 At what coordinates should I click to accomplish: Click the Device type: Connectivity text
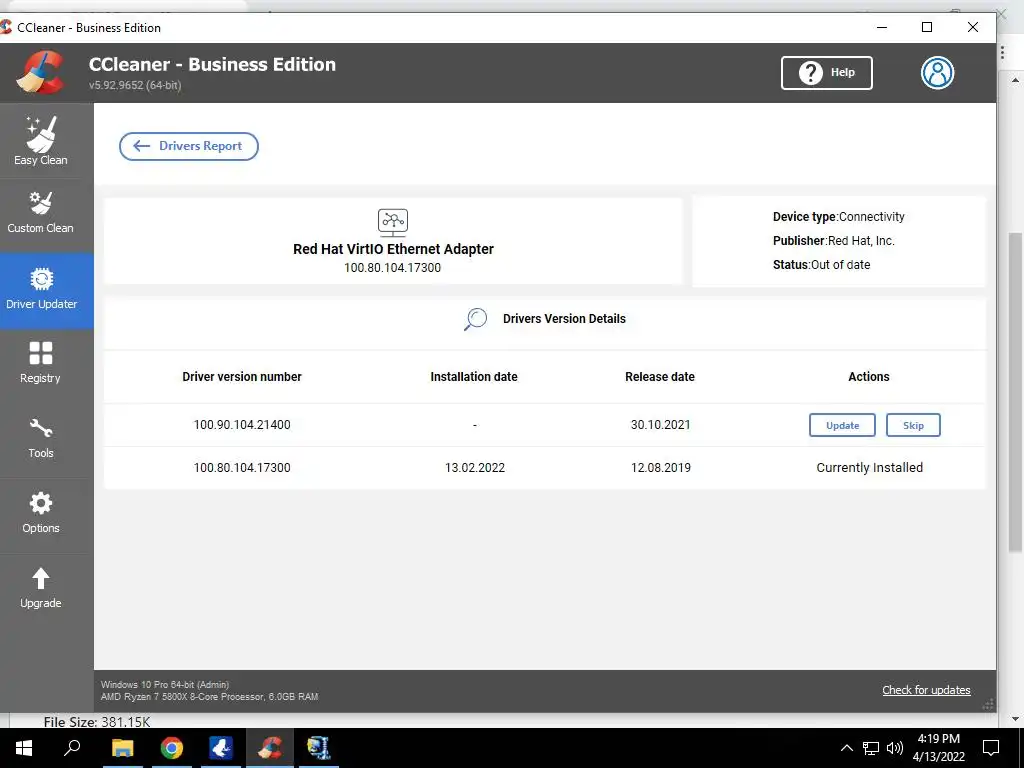pos(839,217)
